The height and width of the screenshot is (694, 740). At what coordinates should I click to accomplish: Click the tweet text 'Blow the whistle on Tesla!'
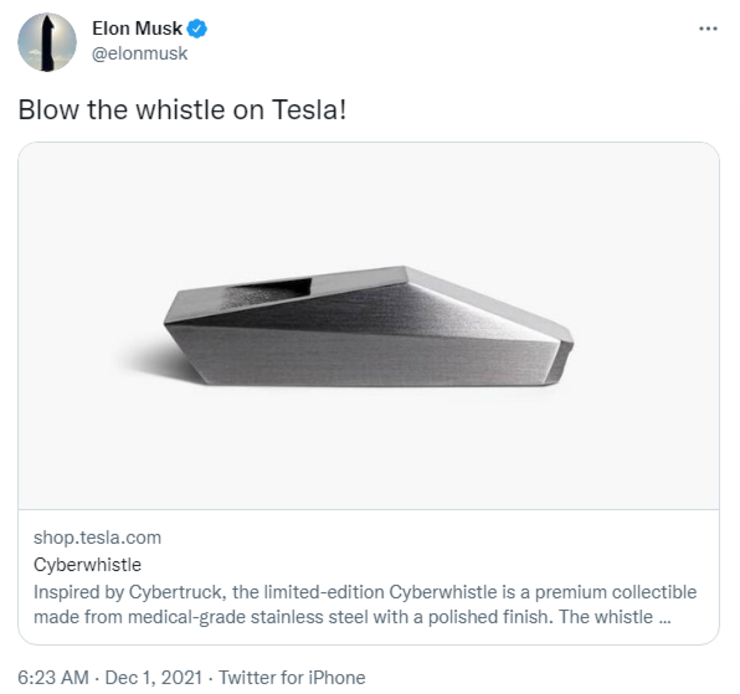[183, 109]
